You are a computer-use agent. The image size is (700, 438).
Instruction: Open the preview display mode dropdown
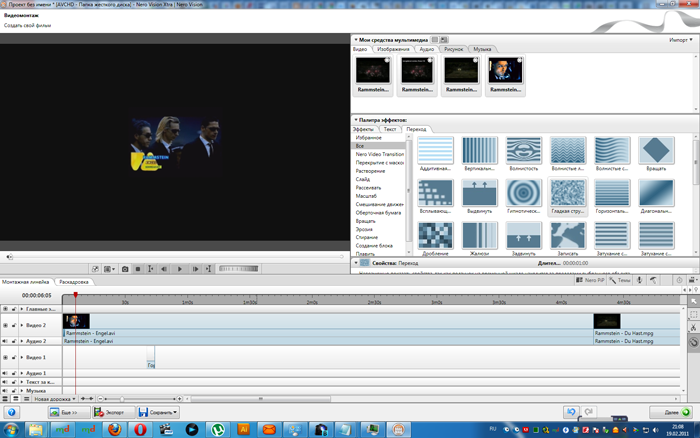109,269
